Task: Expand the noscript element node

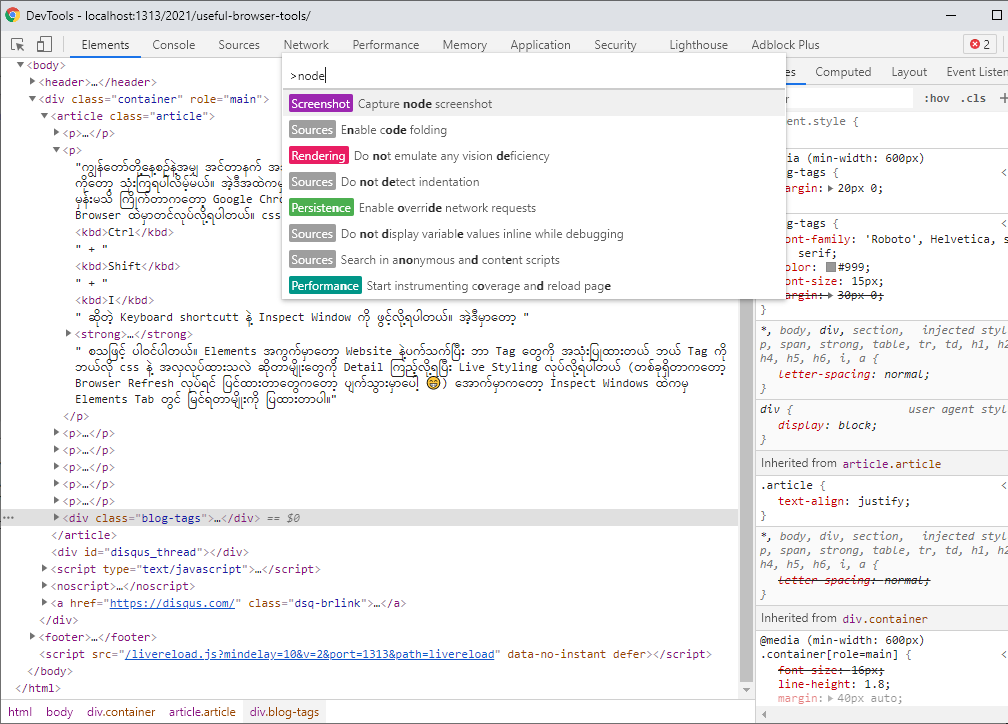Action: pos(44,586)
